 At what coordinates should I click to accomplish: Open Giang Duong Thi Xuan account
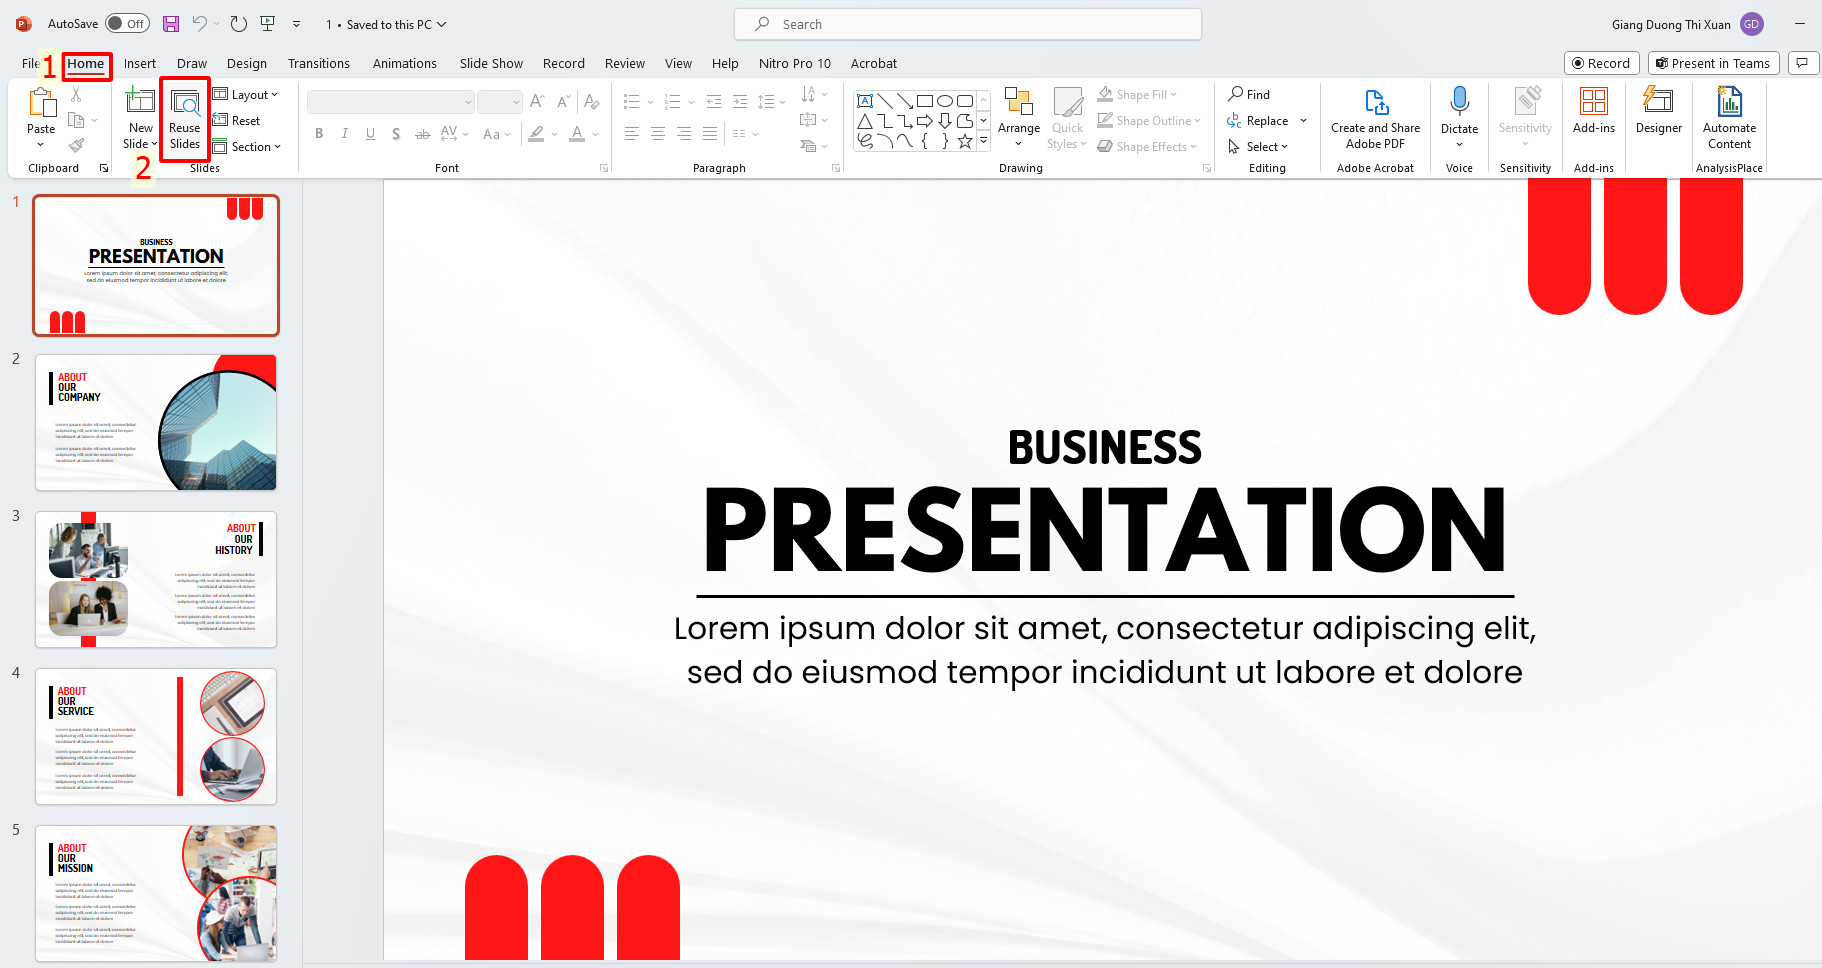pos(1687,24)
